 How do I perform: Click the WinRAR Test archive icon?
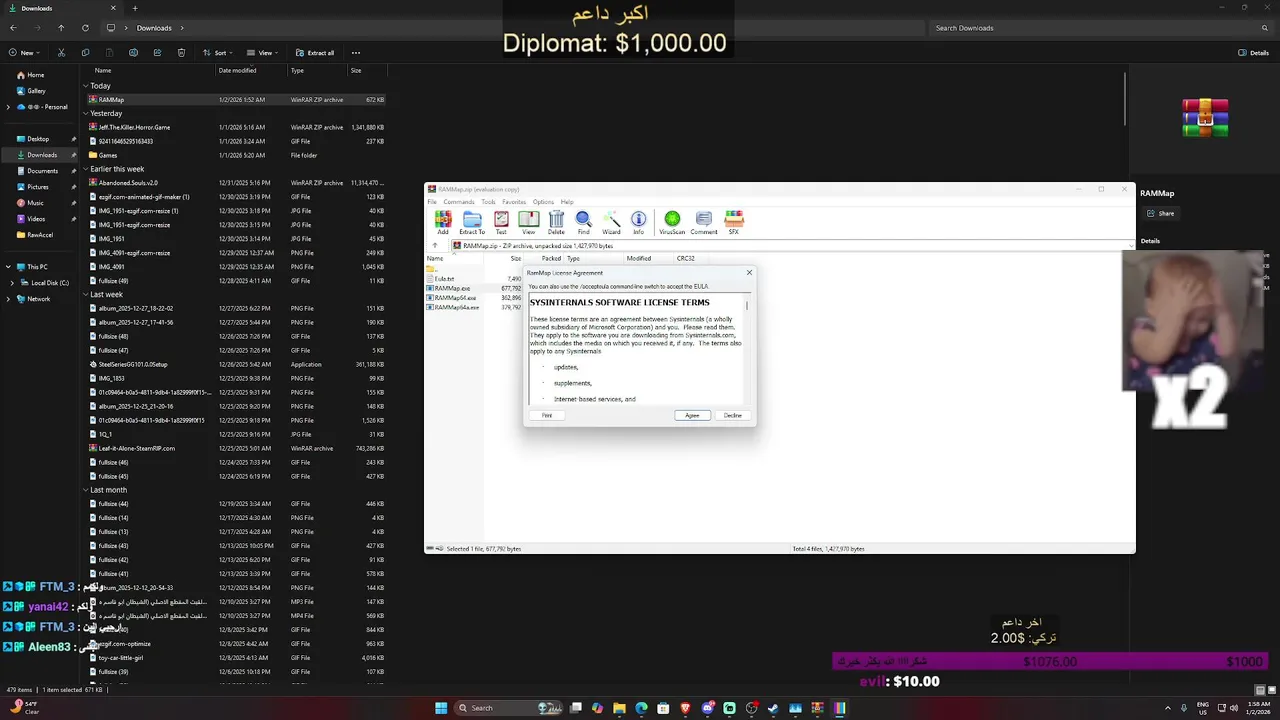coord(501,222)
